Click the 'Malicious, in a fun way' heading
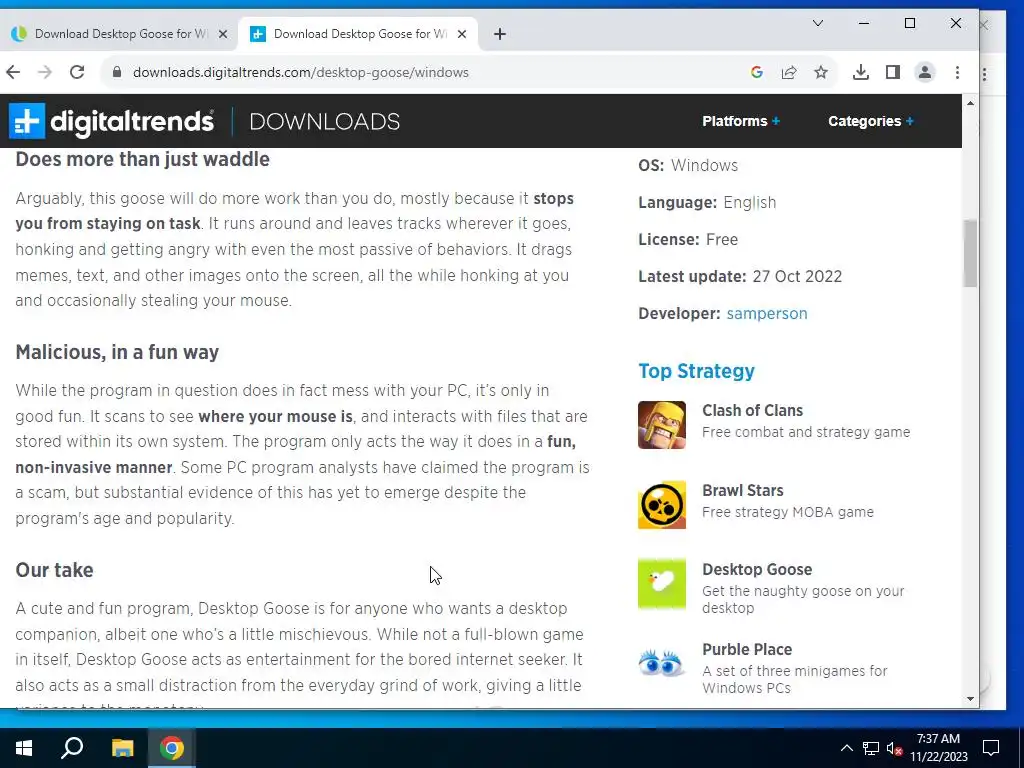This screenshot has height=768, width=1024. (117, 352)
